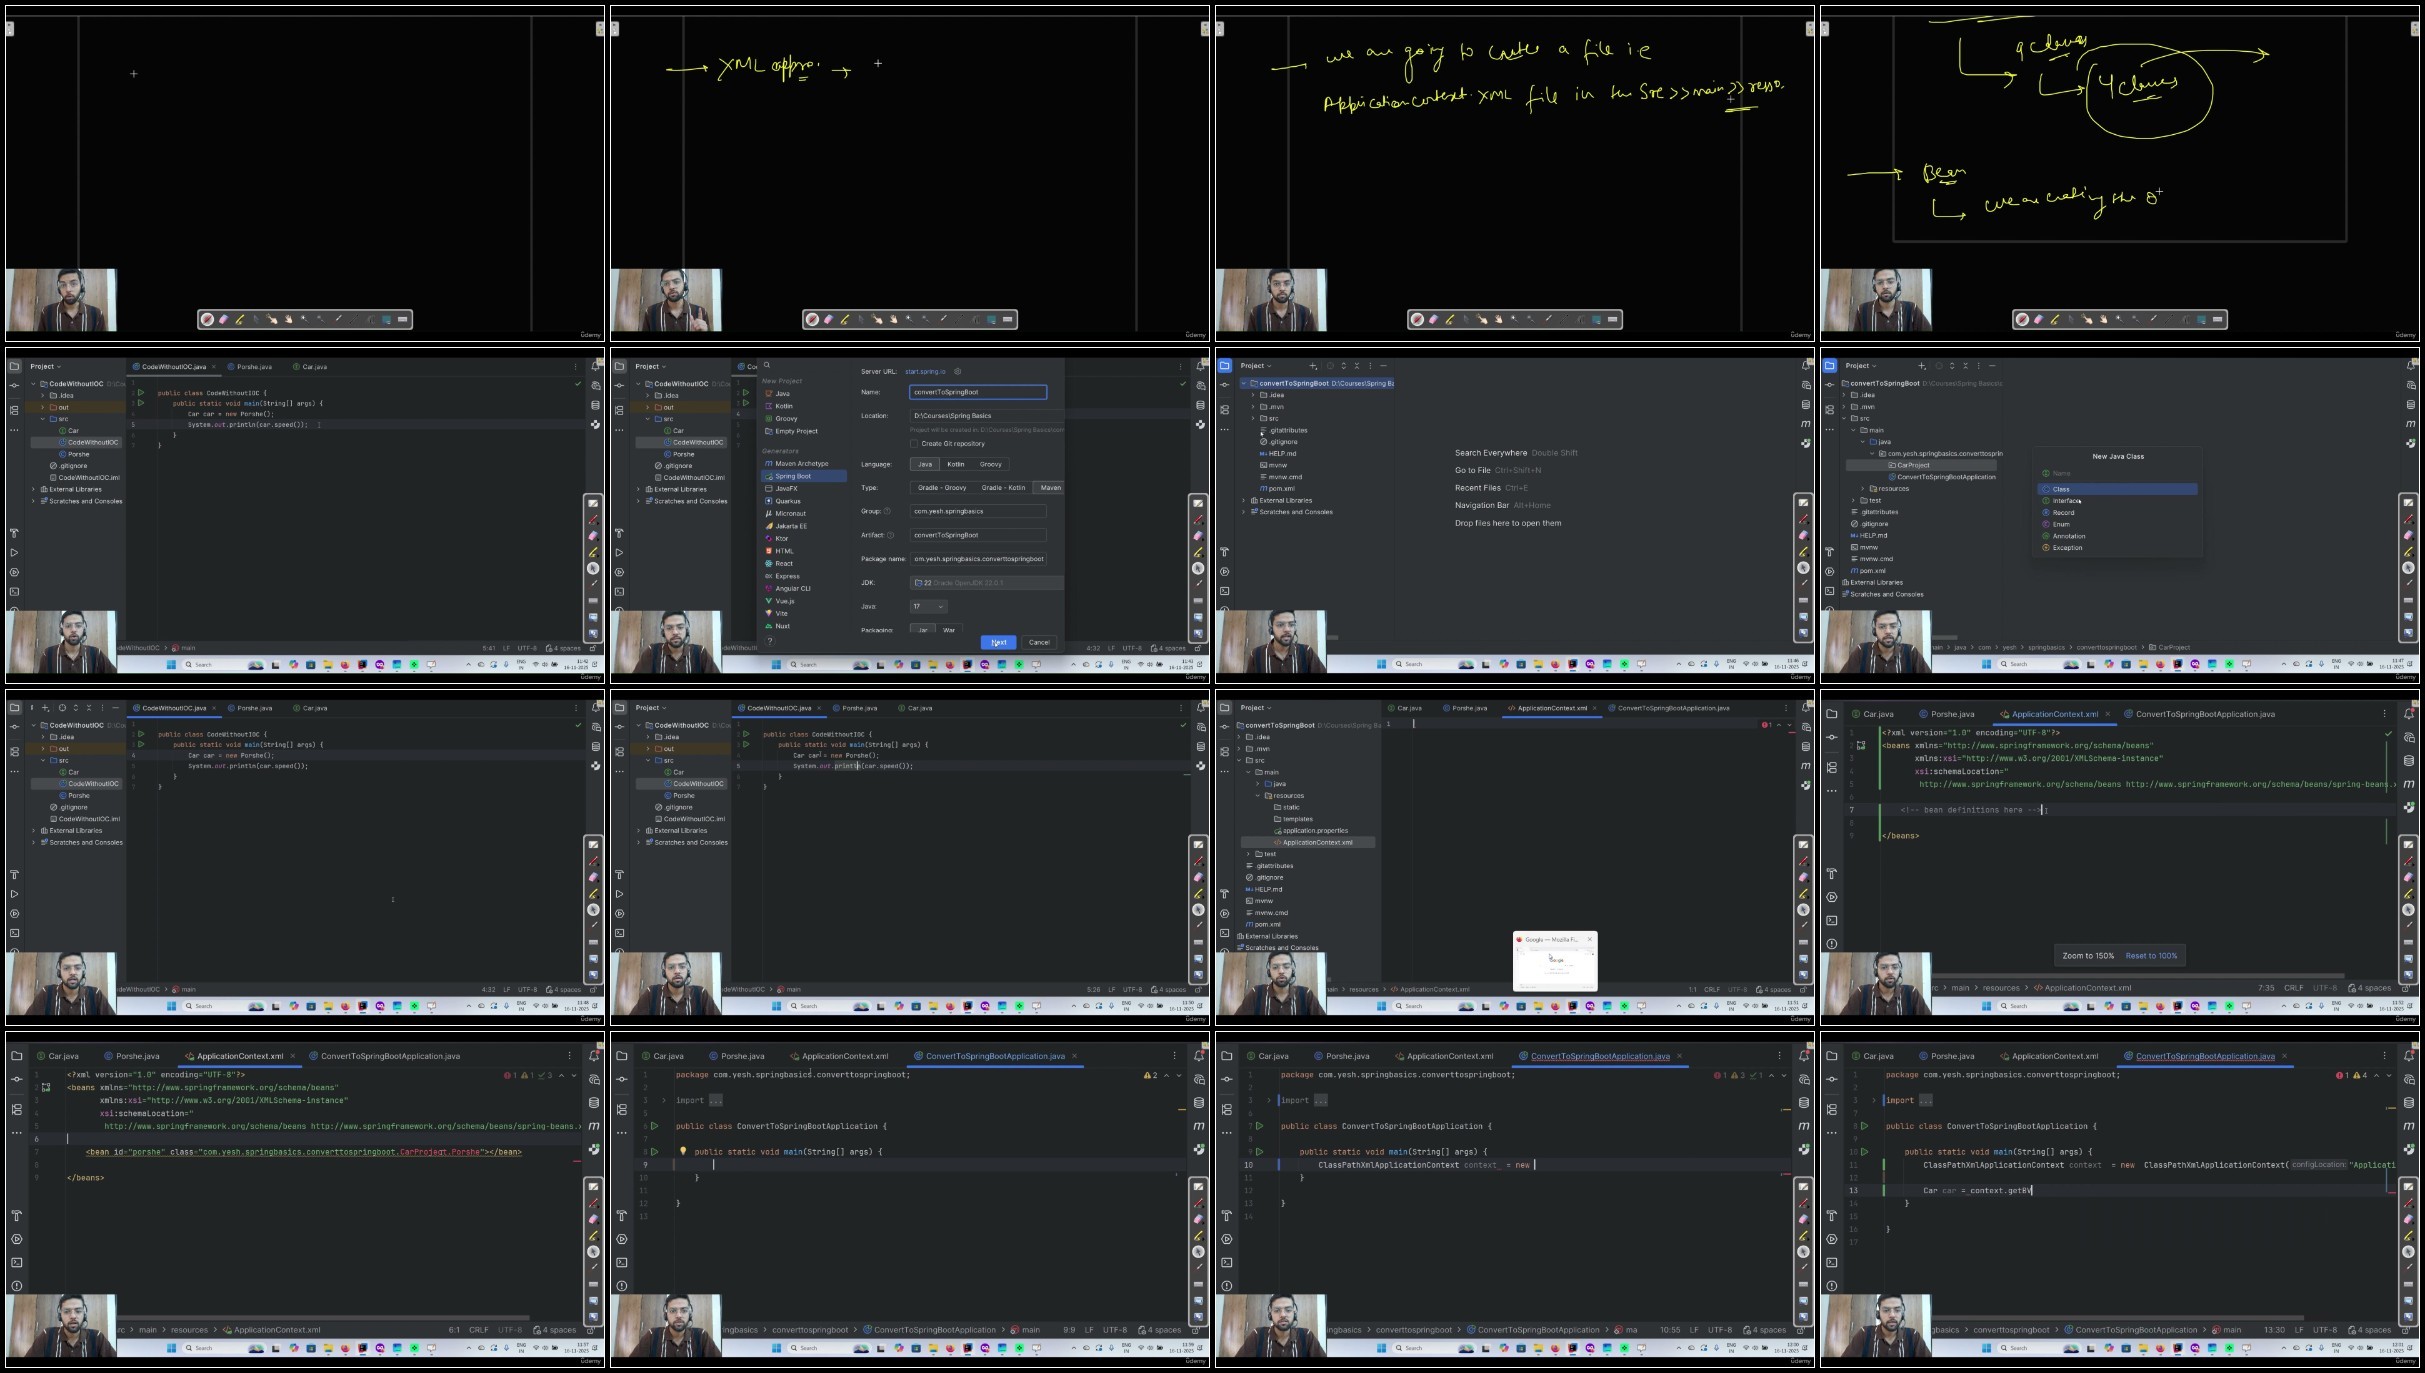Switch build type to Gradle - Kotlin
The image size is (2425, 1373).
point(1003,488)
